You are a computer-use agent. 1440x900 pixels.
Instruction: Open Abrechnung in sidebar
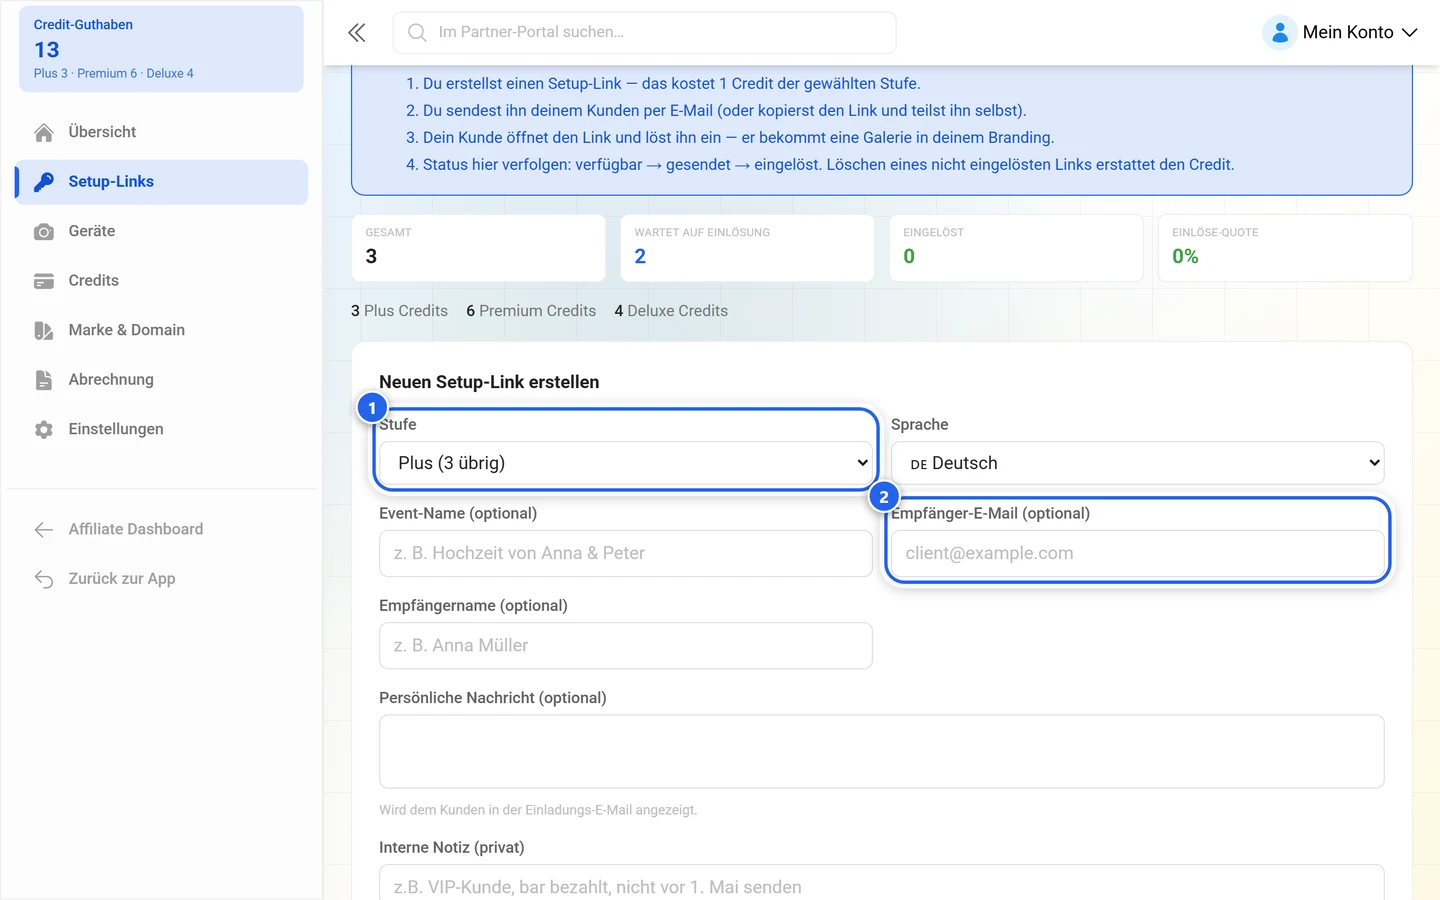[161, 380]
